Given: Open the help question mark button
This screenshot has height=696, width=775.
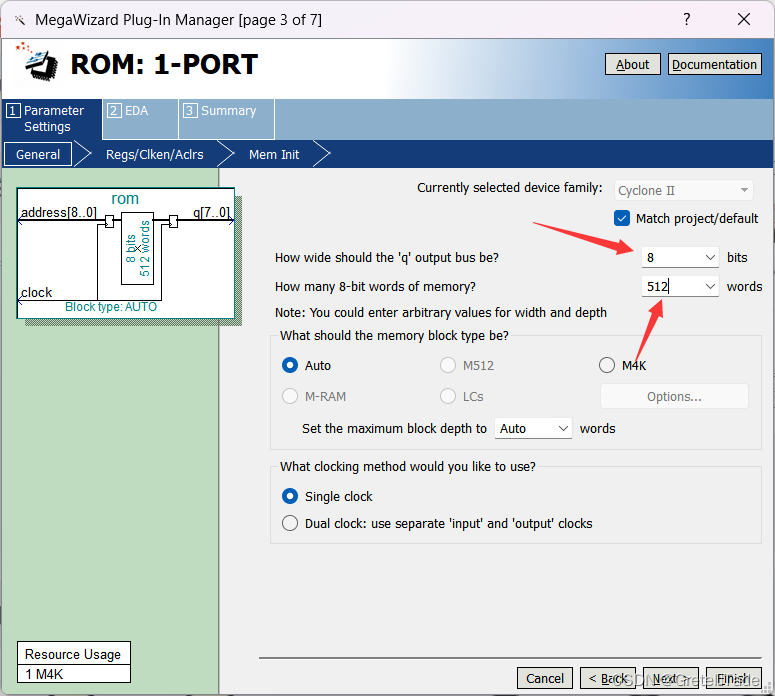Looking at the screenshot, I should (687, 19).
